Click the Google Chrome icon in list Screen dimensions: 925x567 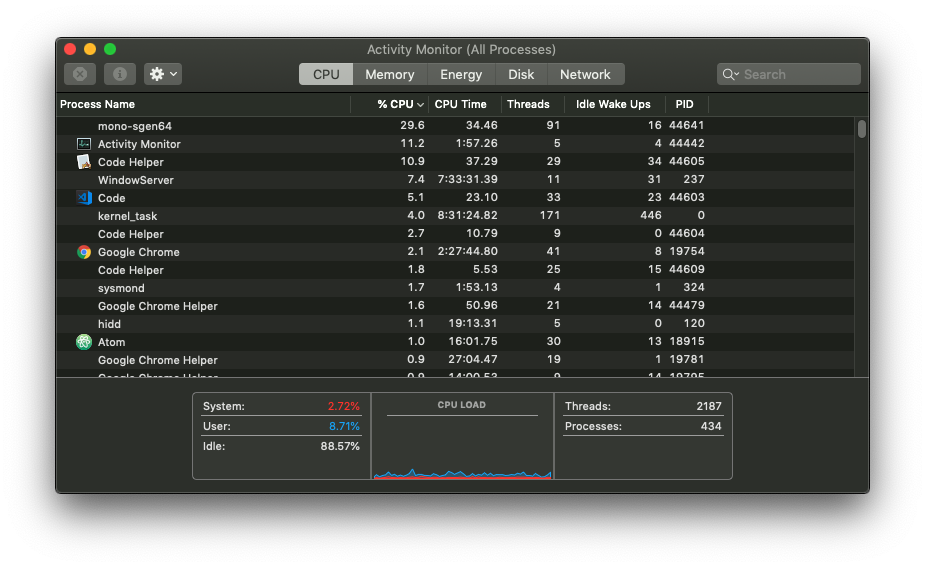[84, 252]
